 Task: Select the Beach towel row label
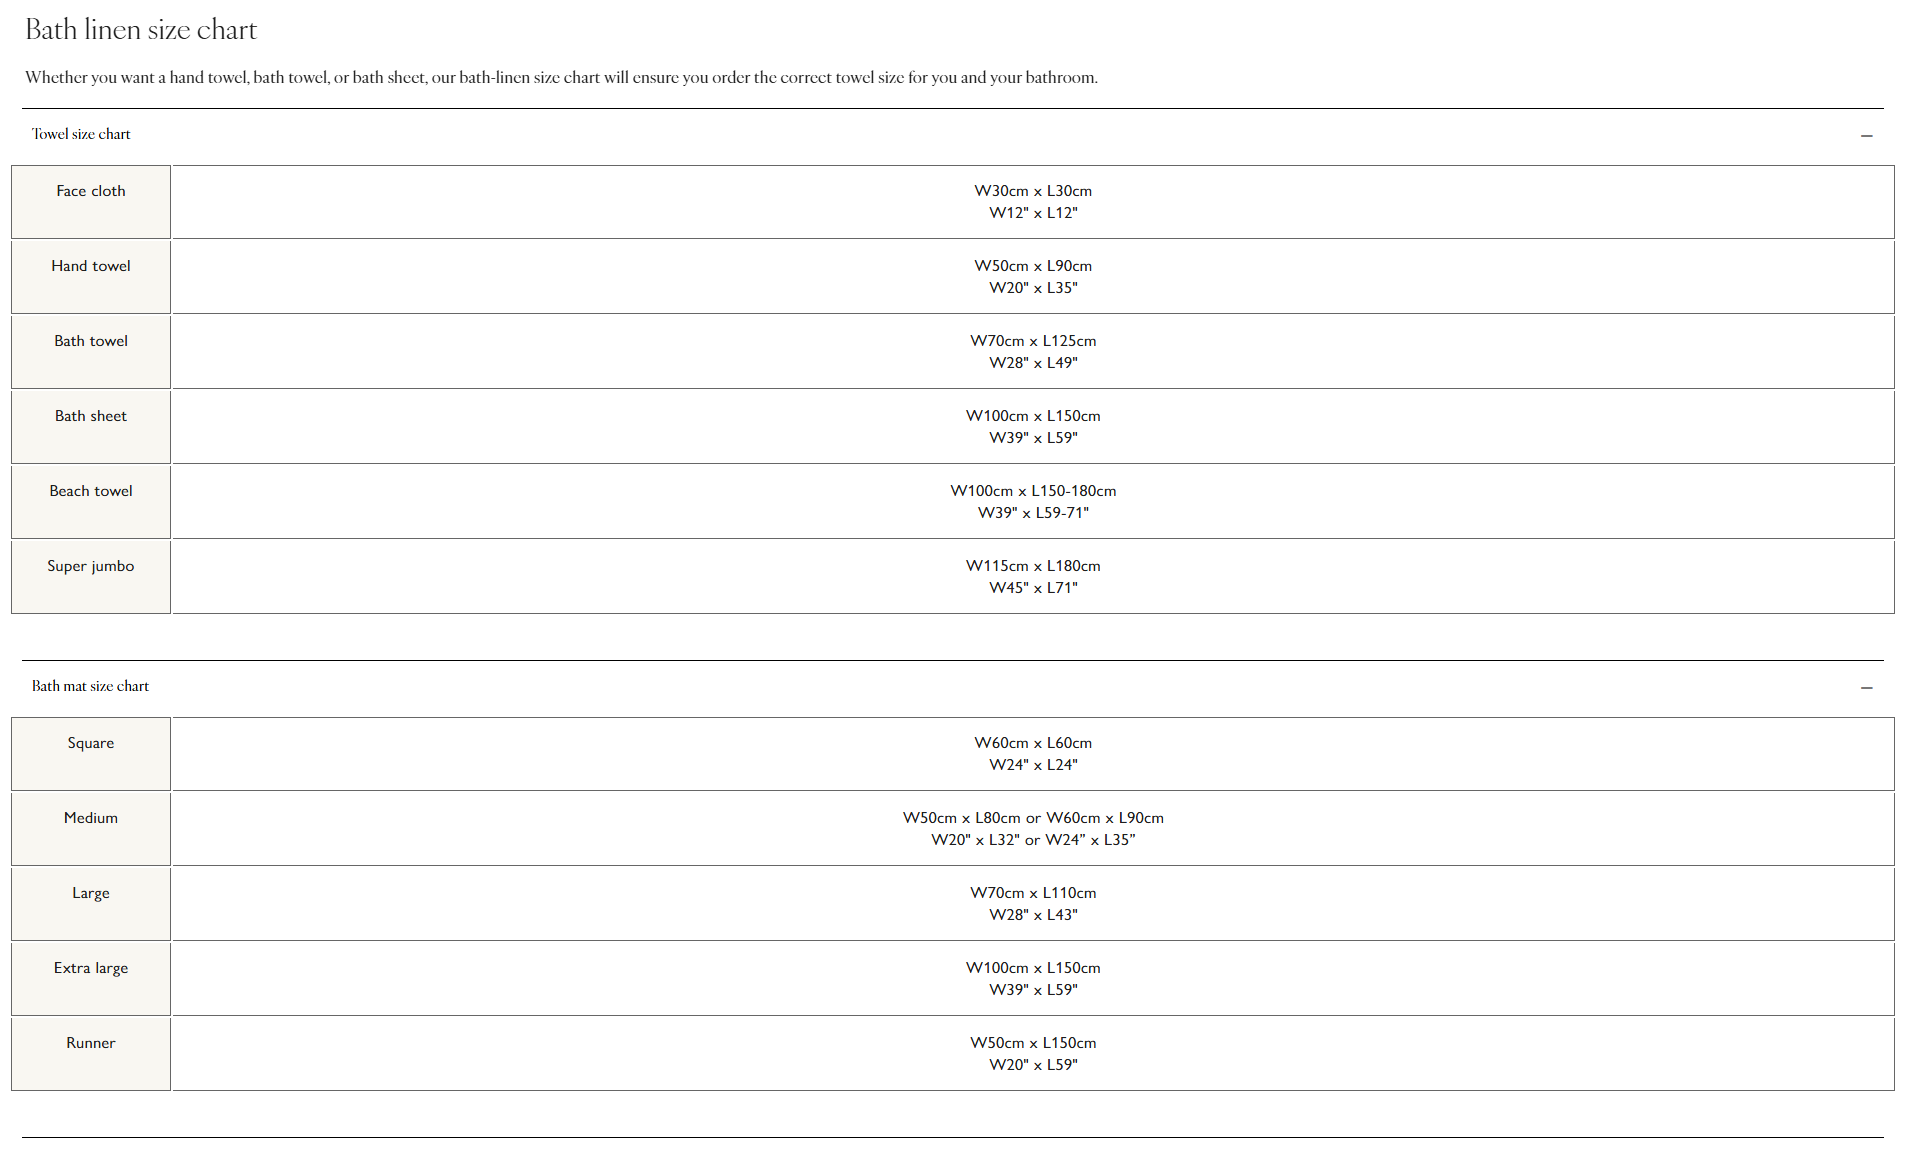coord(91,491)
